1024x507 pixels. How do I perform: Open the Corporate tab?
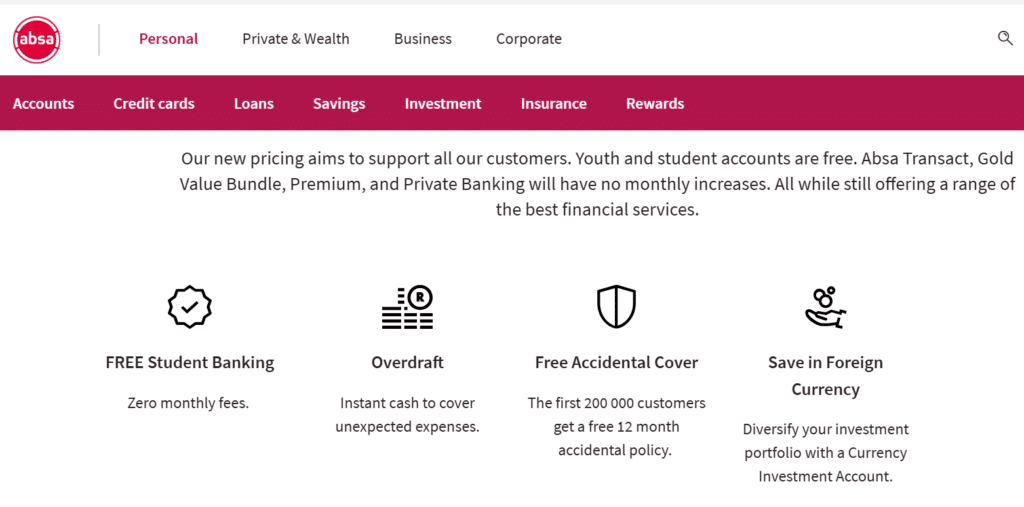tap(529, 39)
